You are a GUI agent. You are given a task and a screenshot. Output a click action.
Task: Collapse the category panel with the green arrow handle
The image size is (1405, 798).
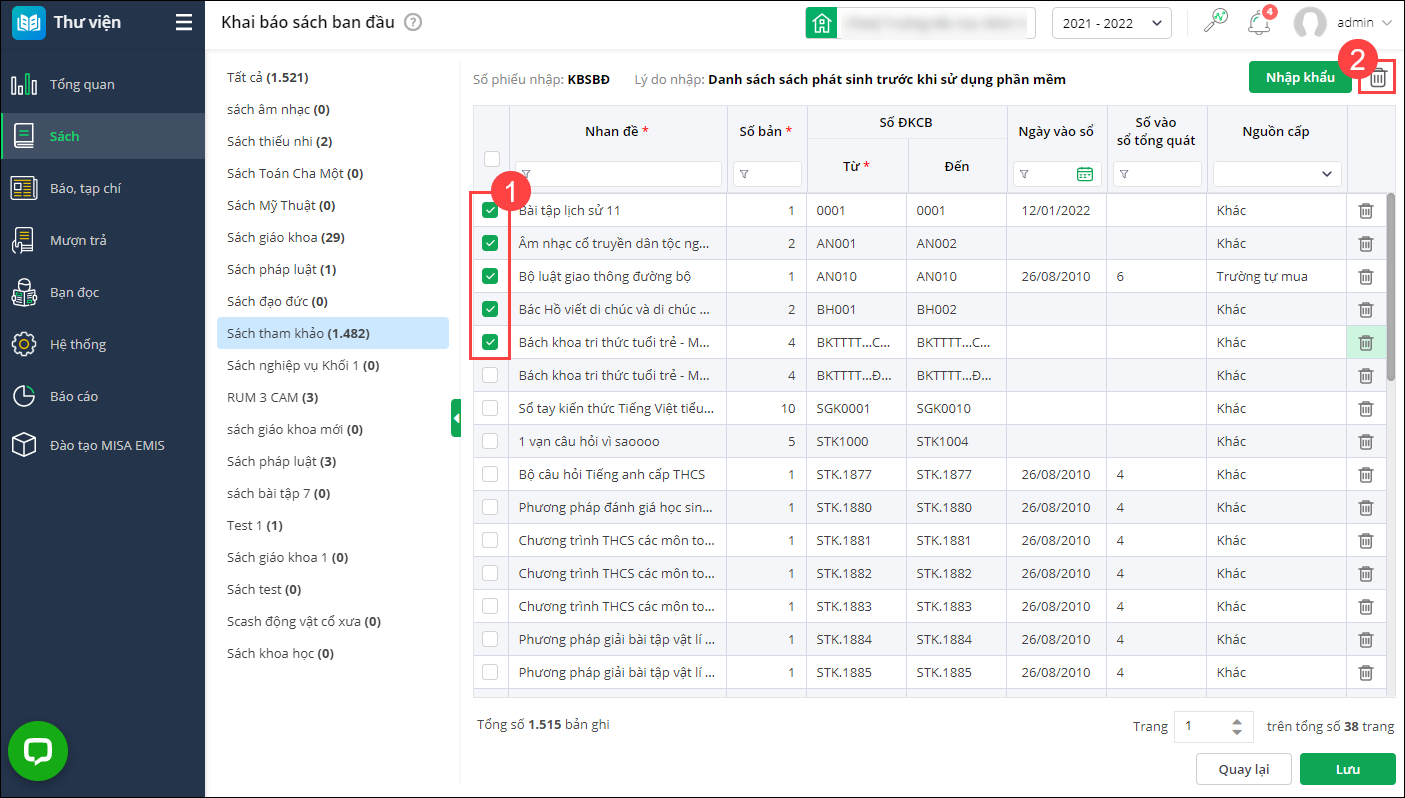tap(456, 418)
